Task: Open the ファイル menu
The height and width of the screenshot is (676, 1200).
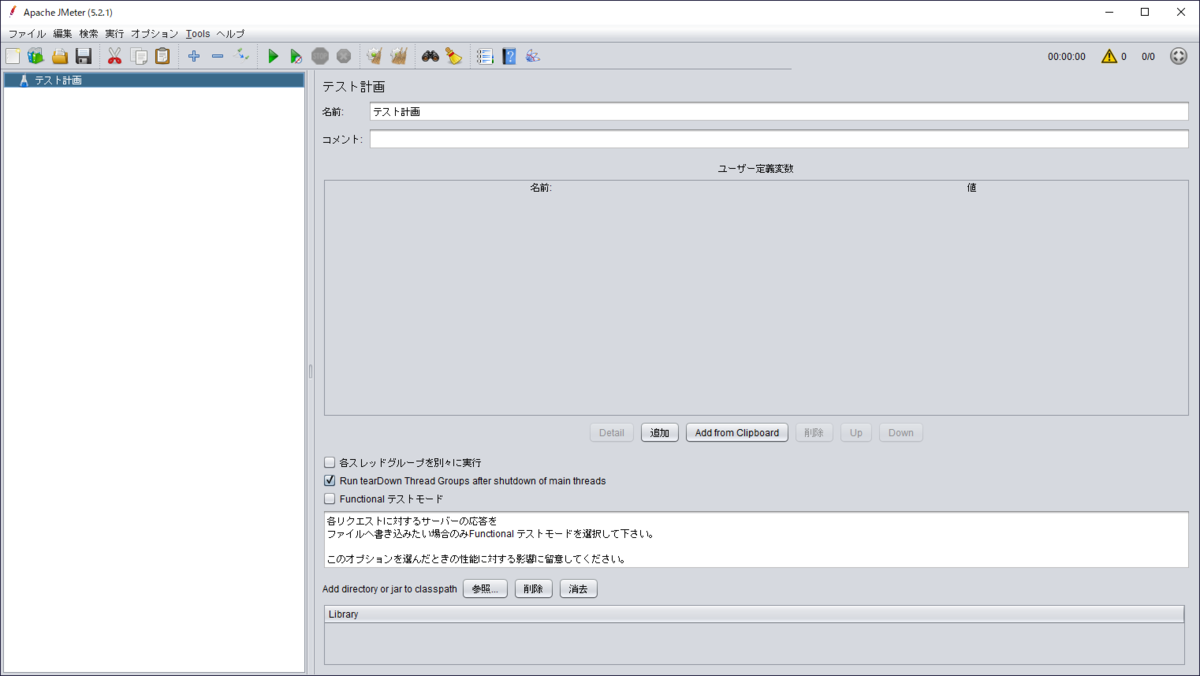Action: pyautogui.click(x=27, y=34)
